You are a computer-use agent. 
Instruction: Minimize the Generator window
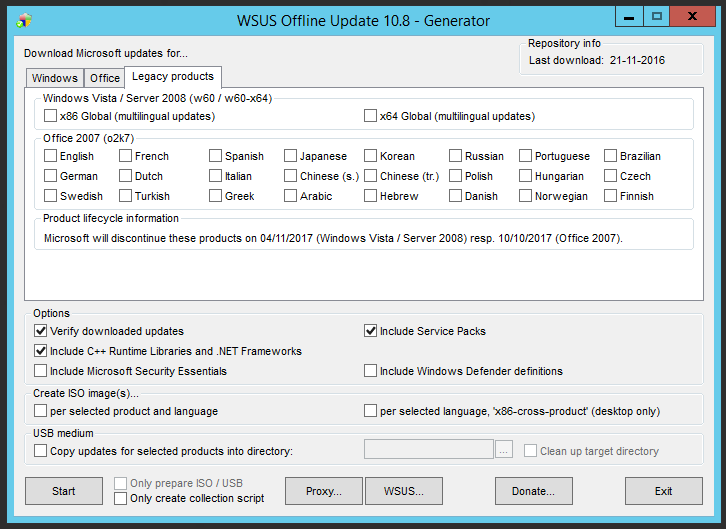coord(629,17)
